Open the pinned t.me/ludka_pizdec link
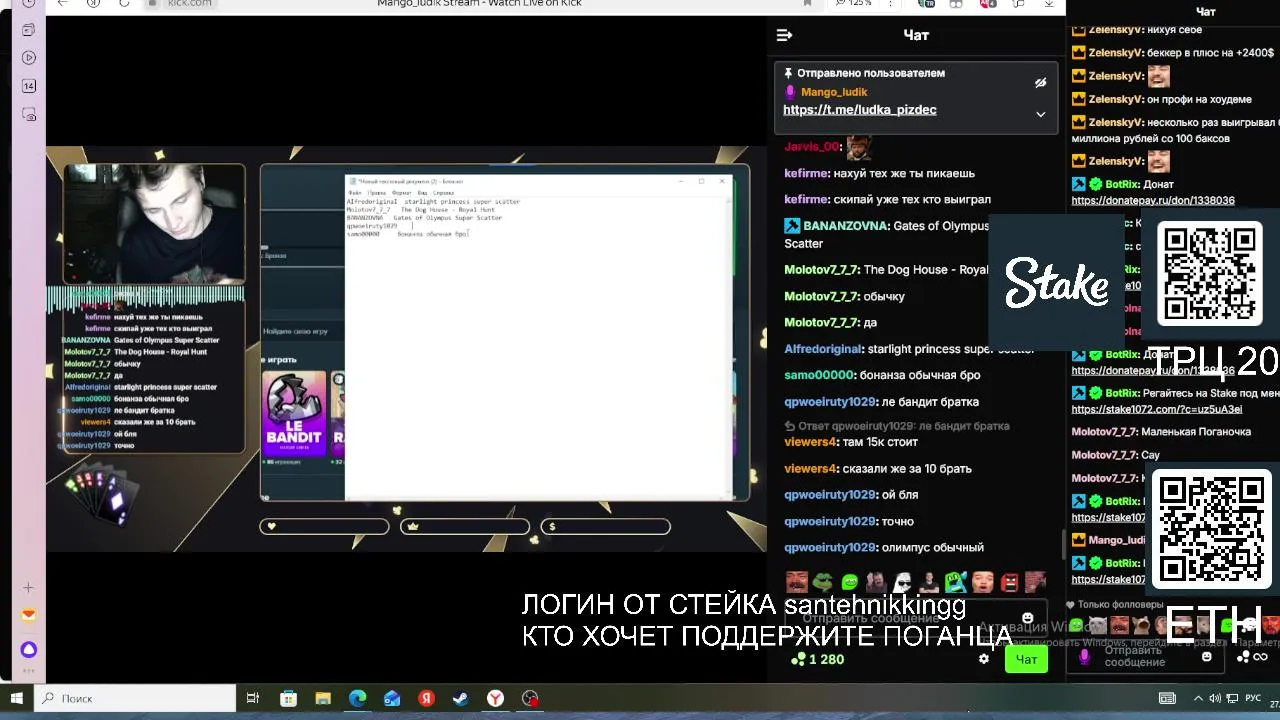The height and width of the screenshot is (720, 1280). (860, 110)
